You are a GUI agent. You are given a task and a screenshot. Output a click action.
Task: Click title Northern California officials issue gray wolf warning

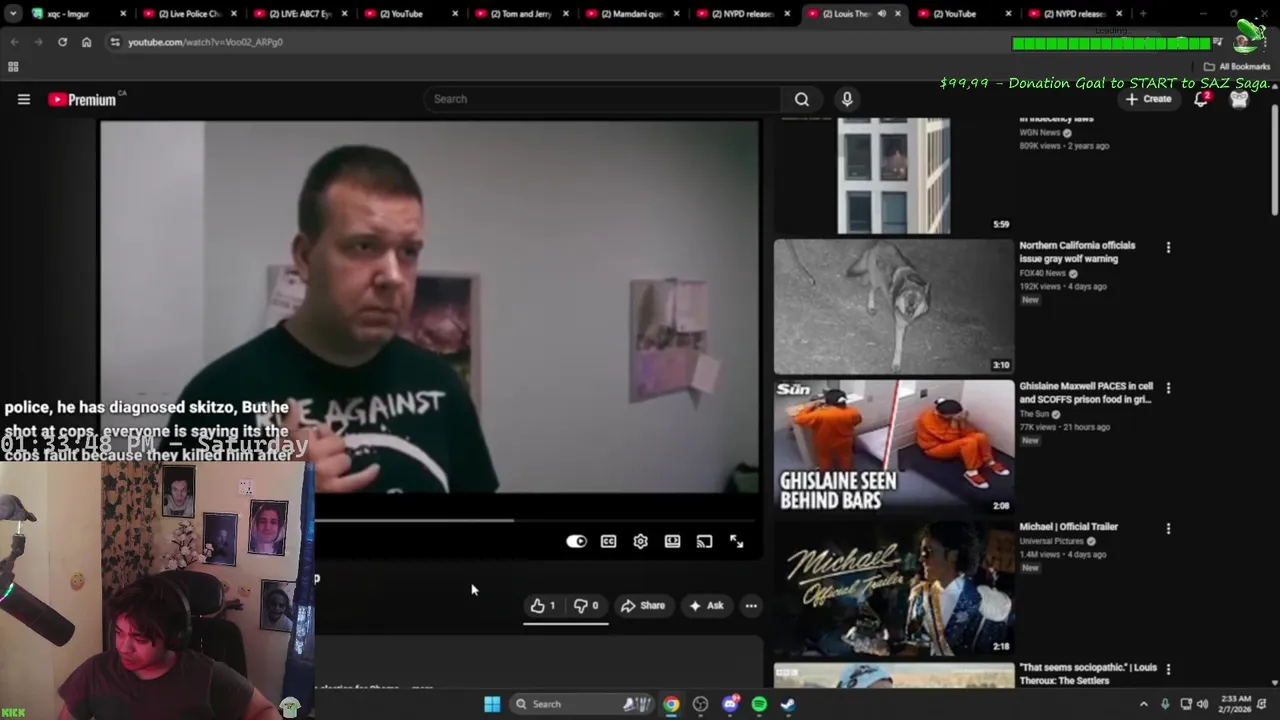point(1077,252)
